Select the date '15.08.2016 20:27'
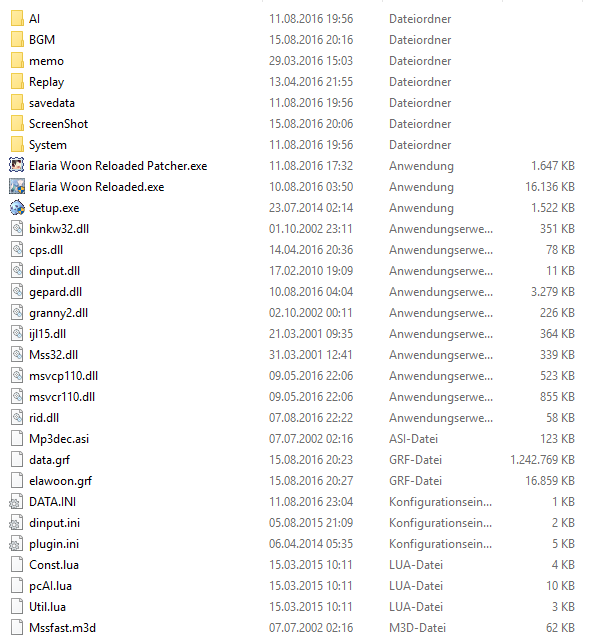606x641 pixels. point(311,481)
